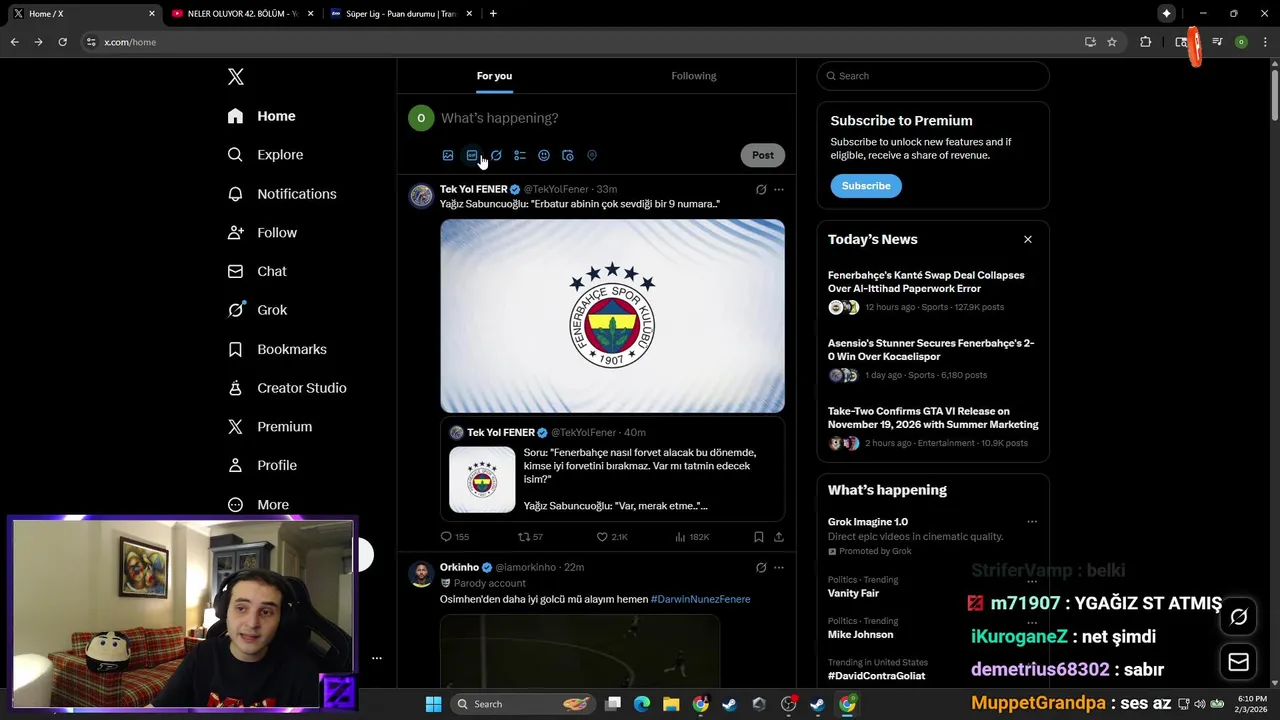This screenshot has width=1280, height=720.
Task: Open Chat from the sidebar
Action: coord(257,271)
